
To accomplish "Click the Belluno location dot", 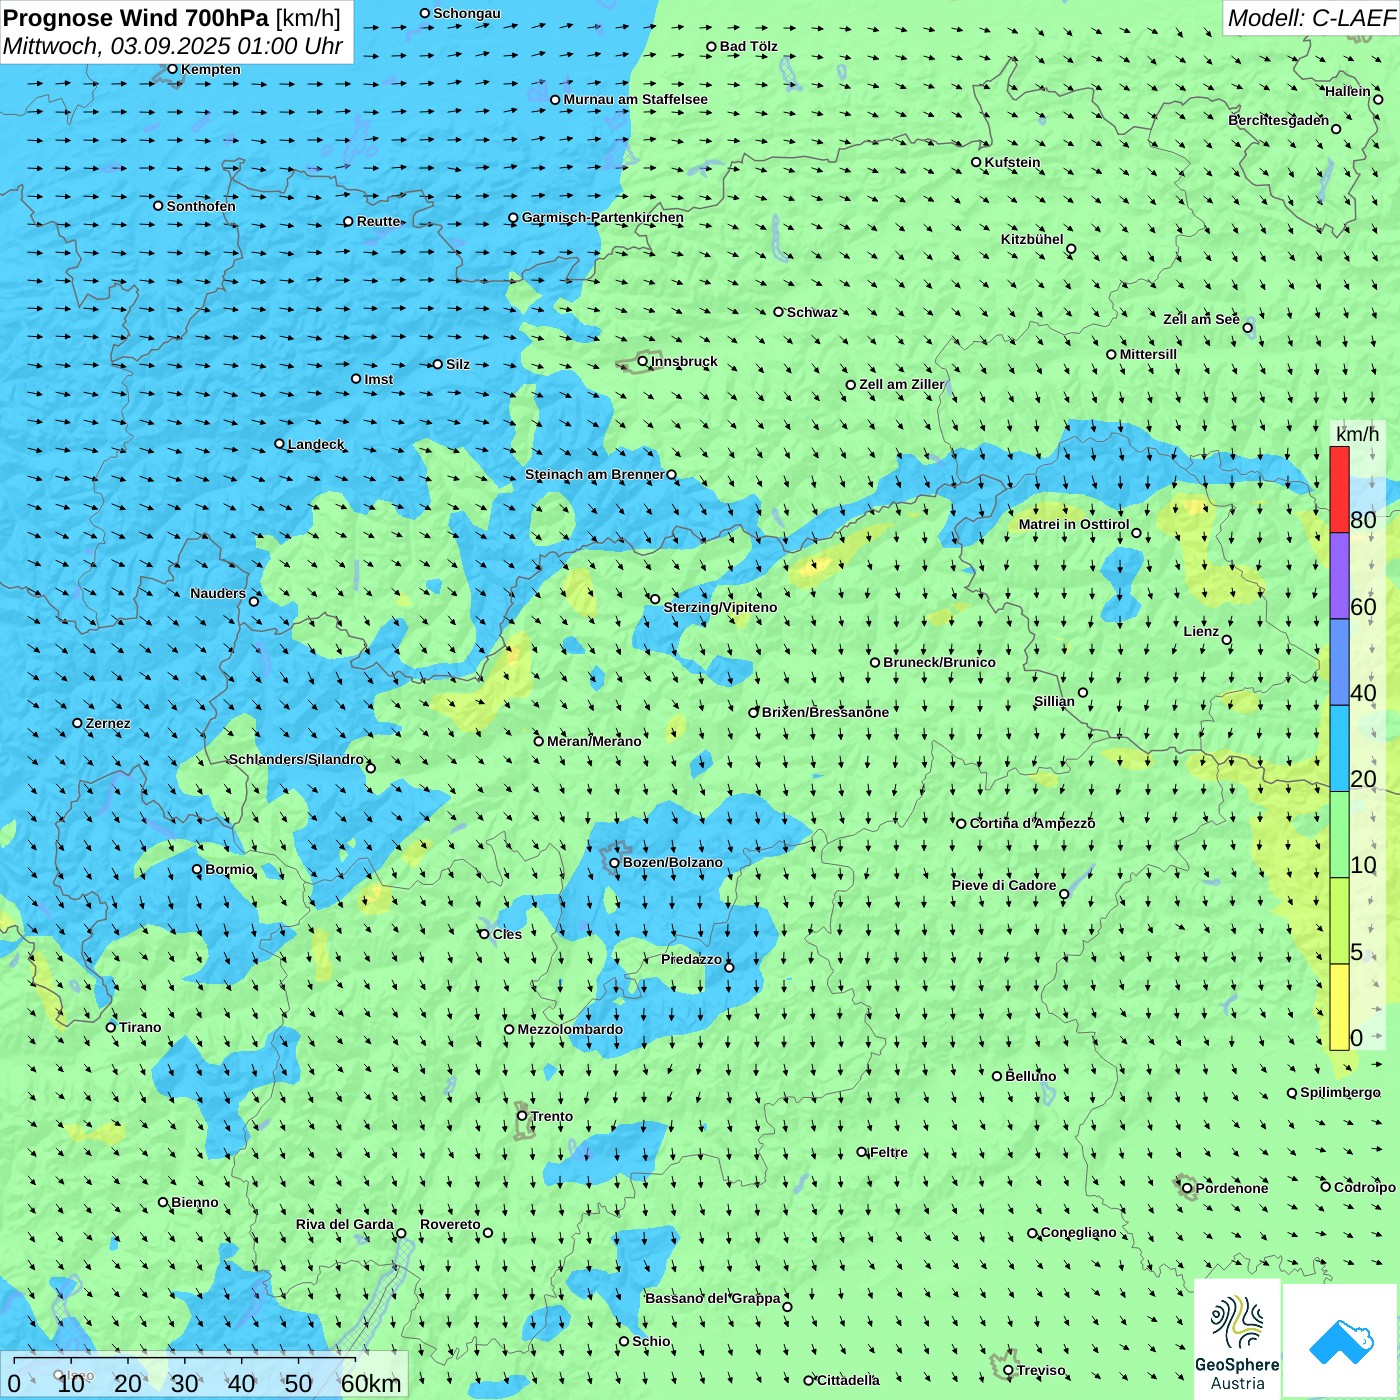I will click(996, 1076).
